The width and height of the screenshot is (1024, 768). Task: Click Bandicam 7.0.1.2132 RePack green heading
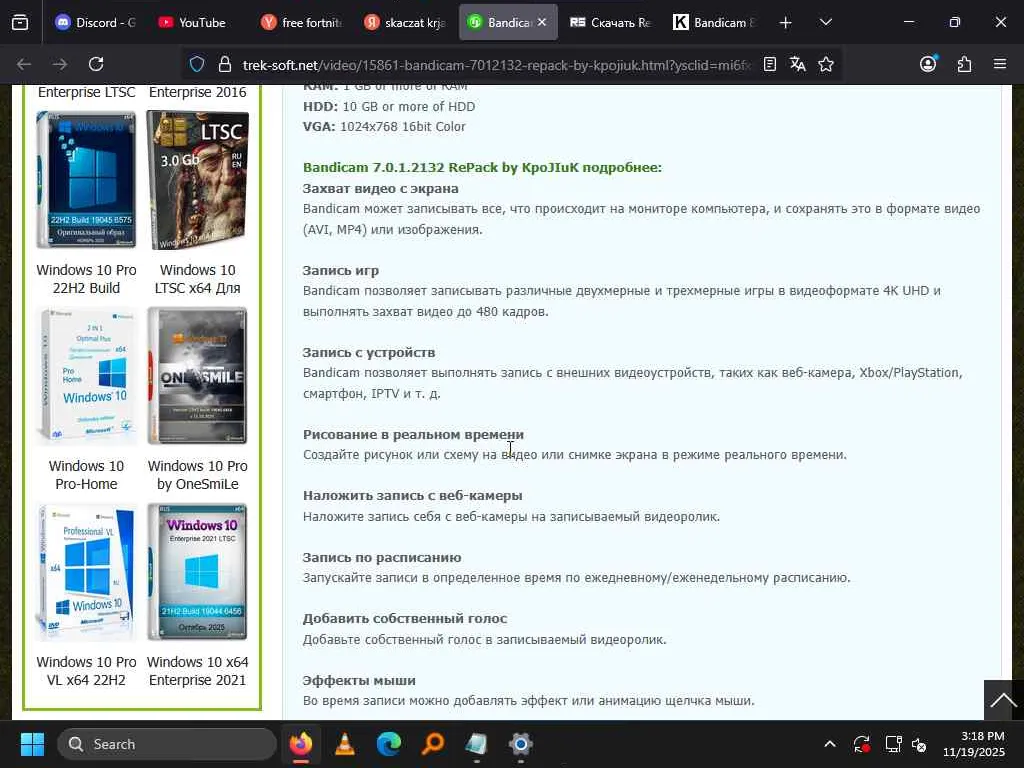(482, 167)
